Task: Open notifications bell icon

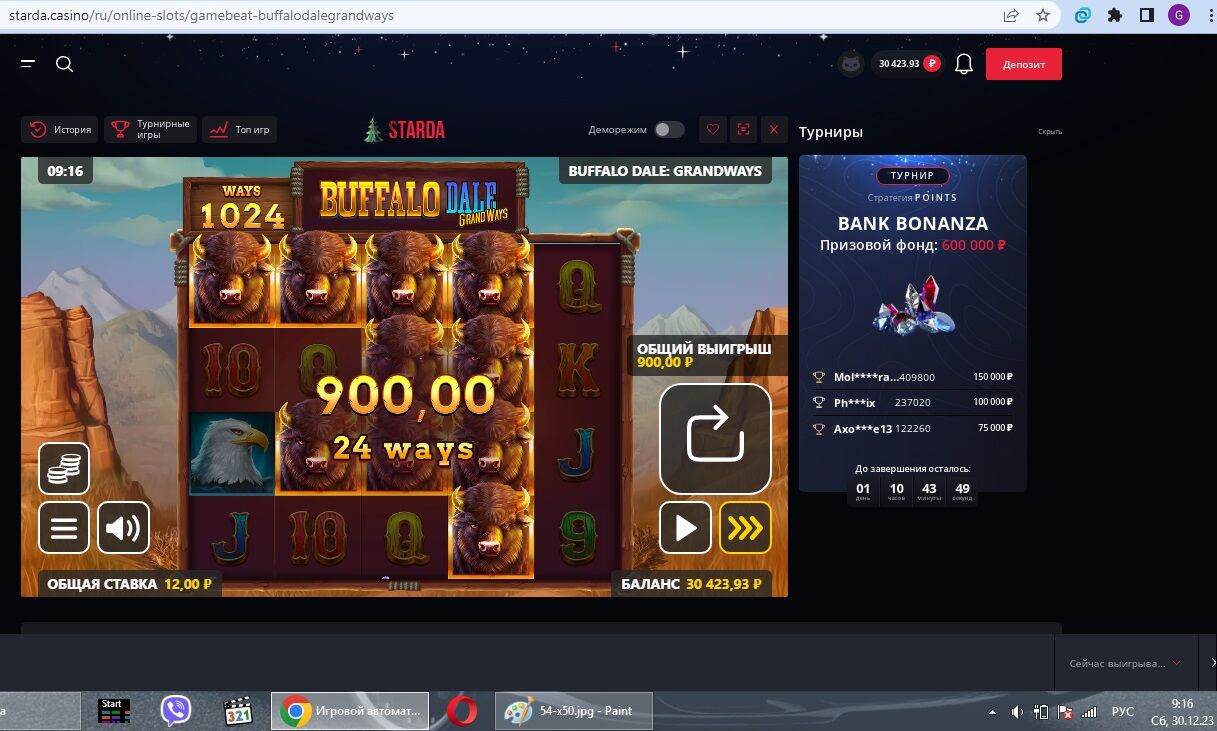Action: pos(963,64)
